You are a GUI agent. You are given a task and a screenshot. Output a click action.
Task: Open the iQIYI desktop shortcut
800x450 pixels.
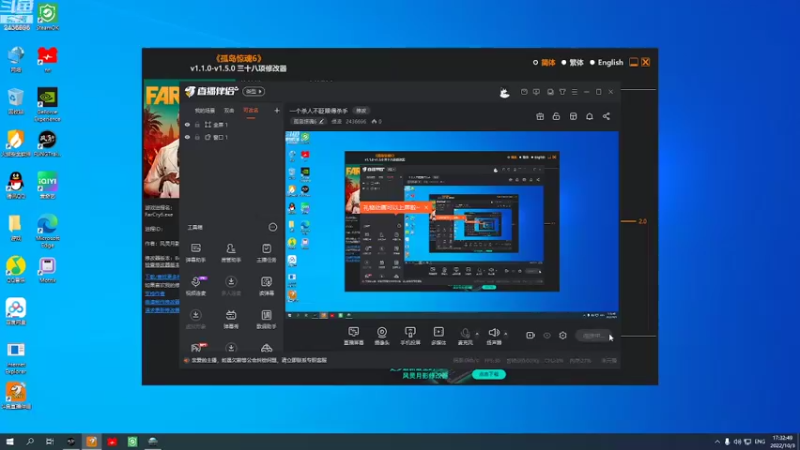click(47, 185)
